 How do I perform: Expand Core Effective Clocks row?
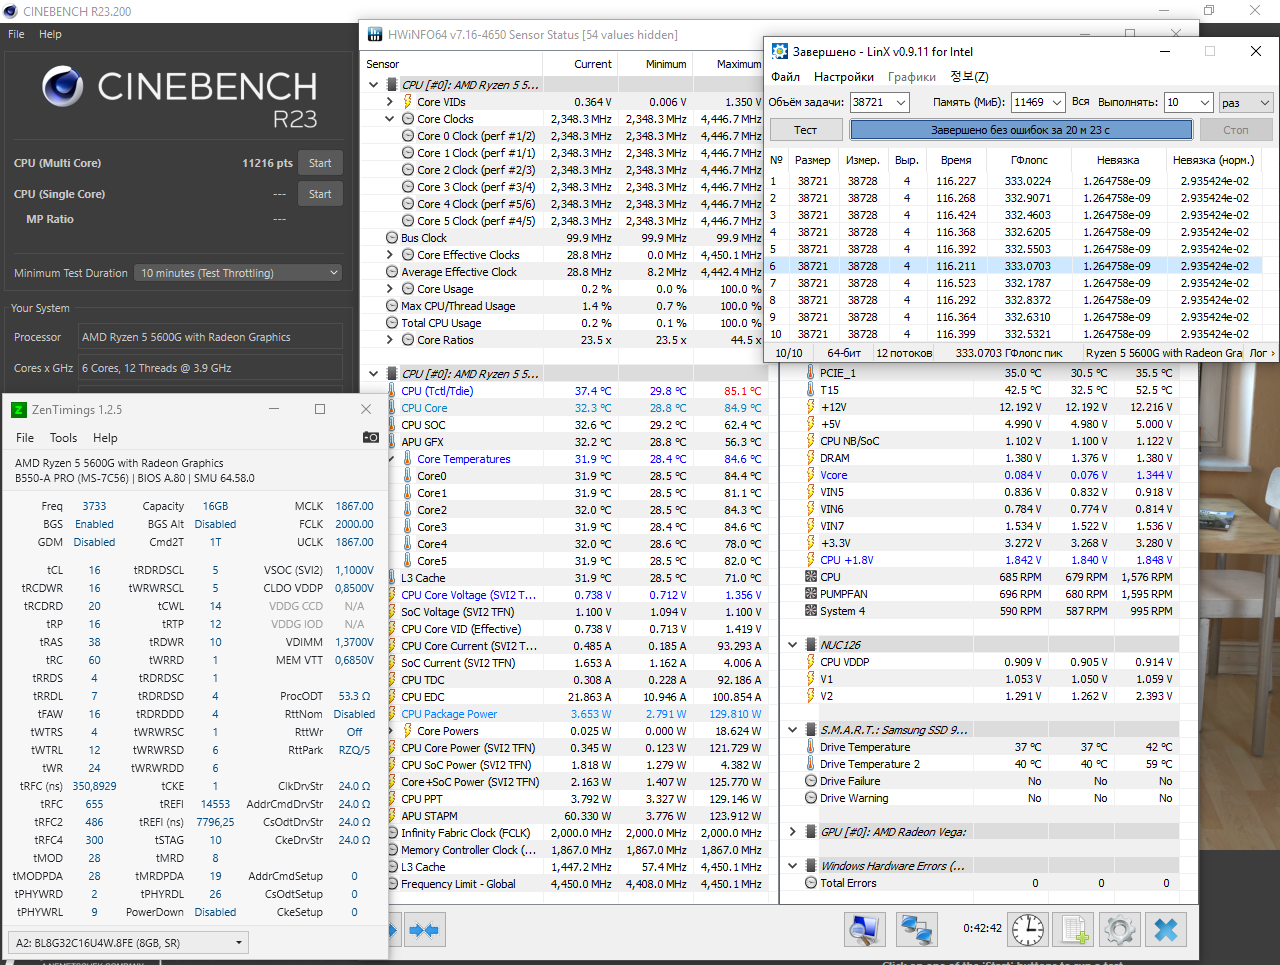click(x=390, y=255)
